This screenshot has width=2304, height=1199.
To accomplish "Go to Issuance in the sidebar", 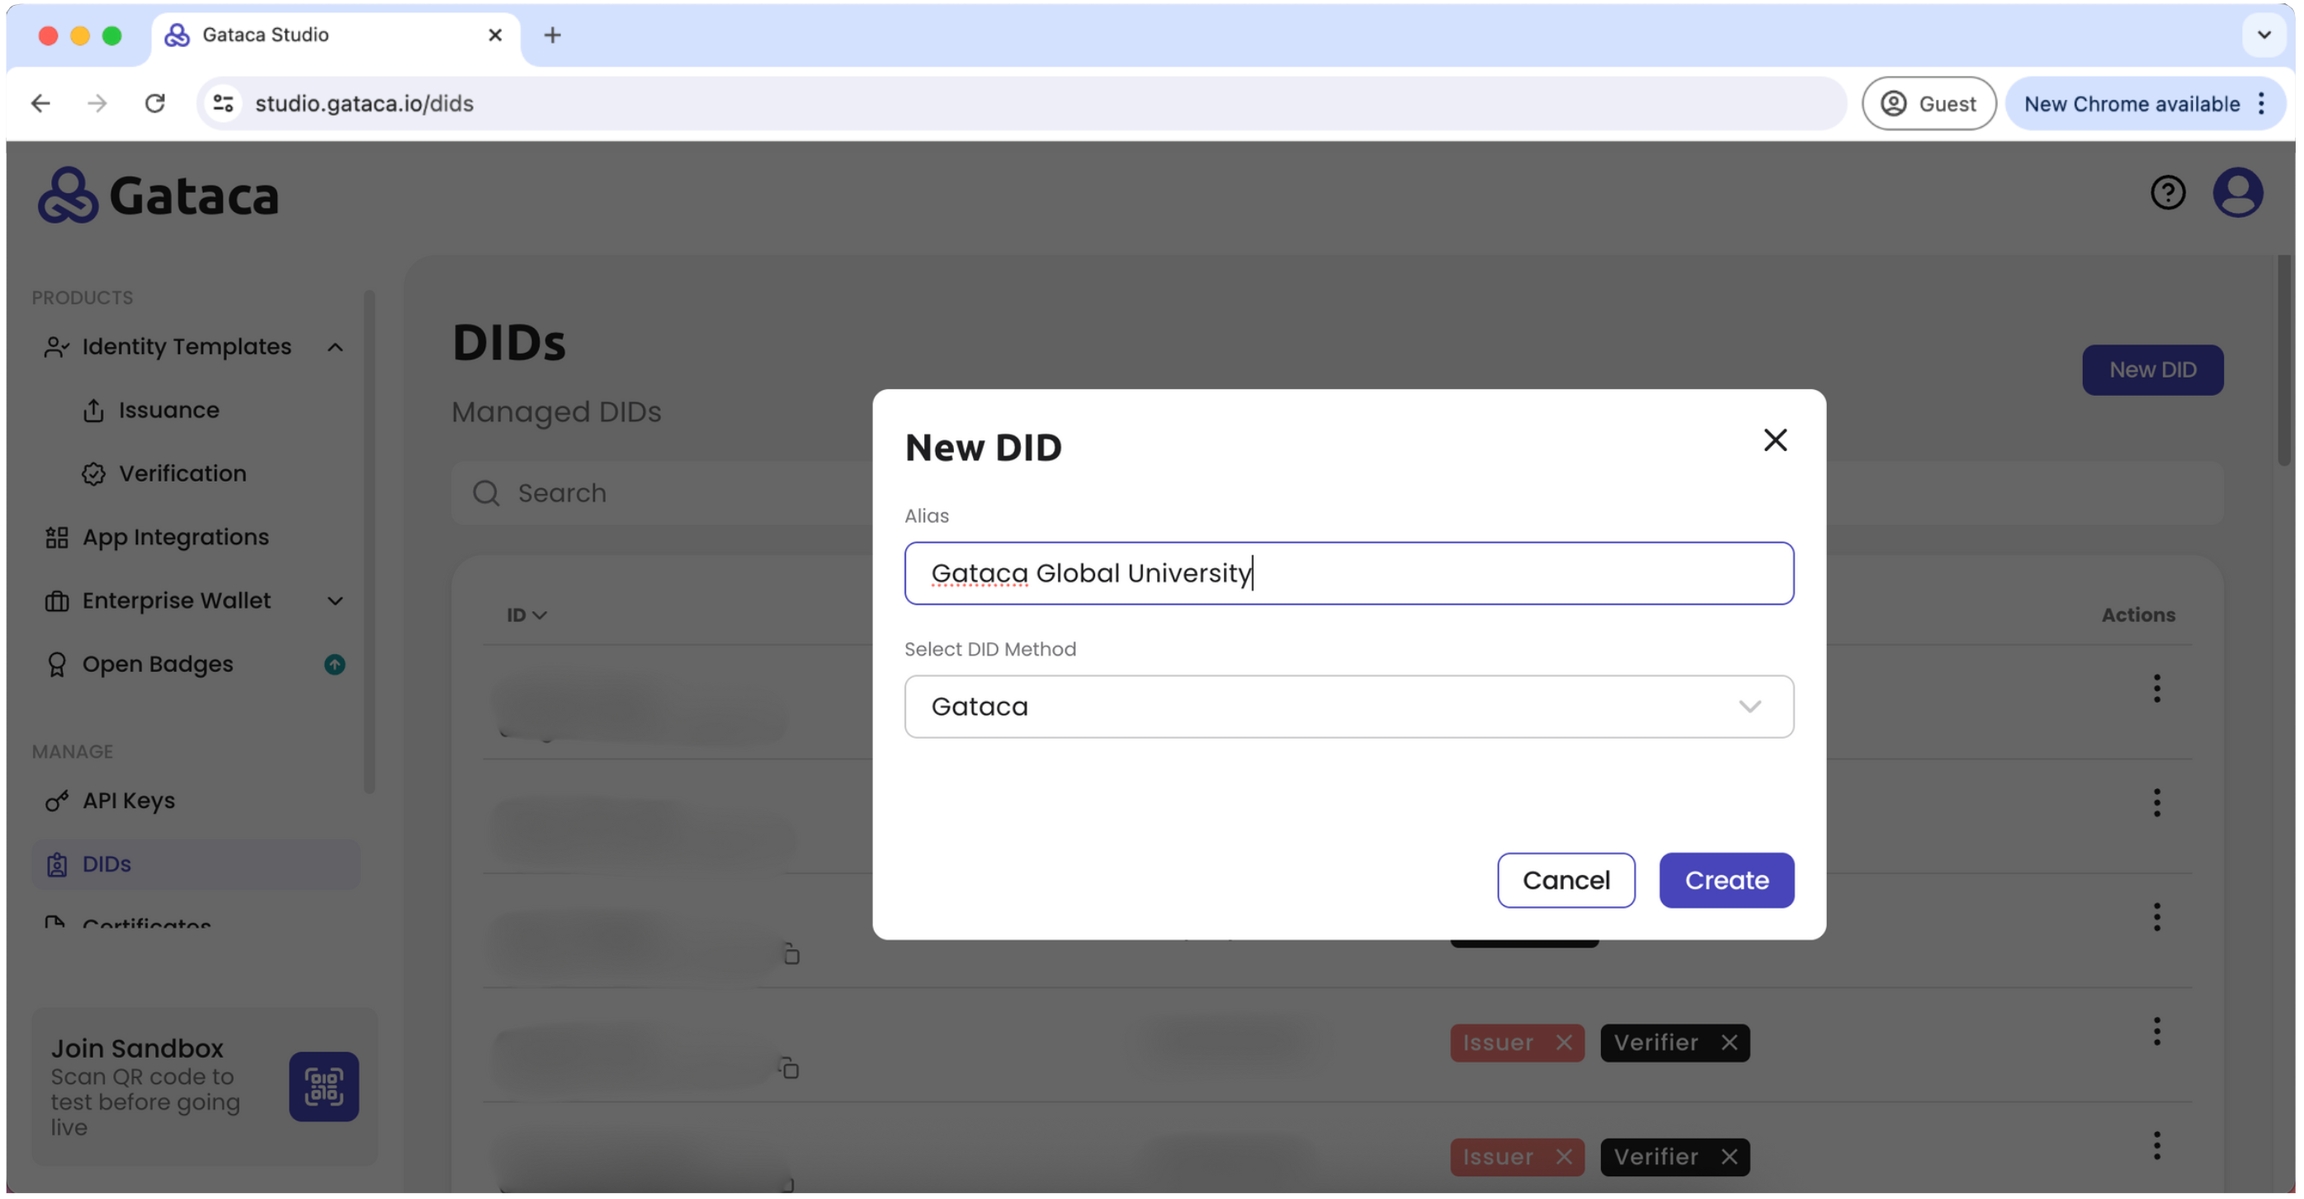I will click(x=169, y=410).
